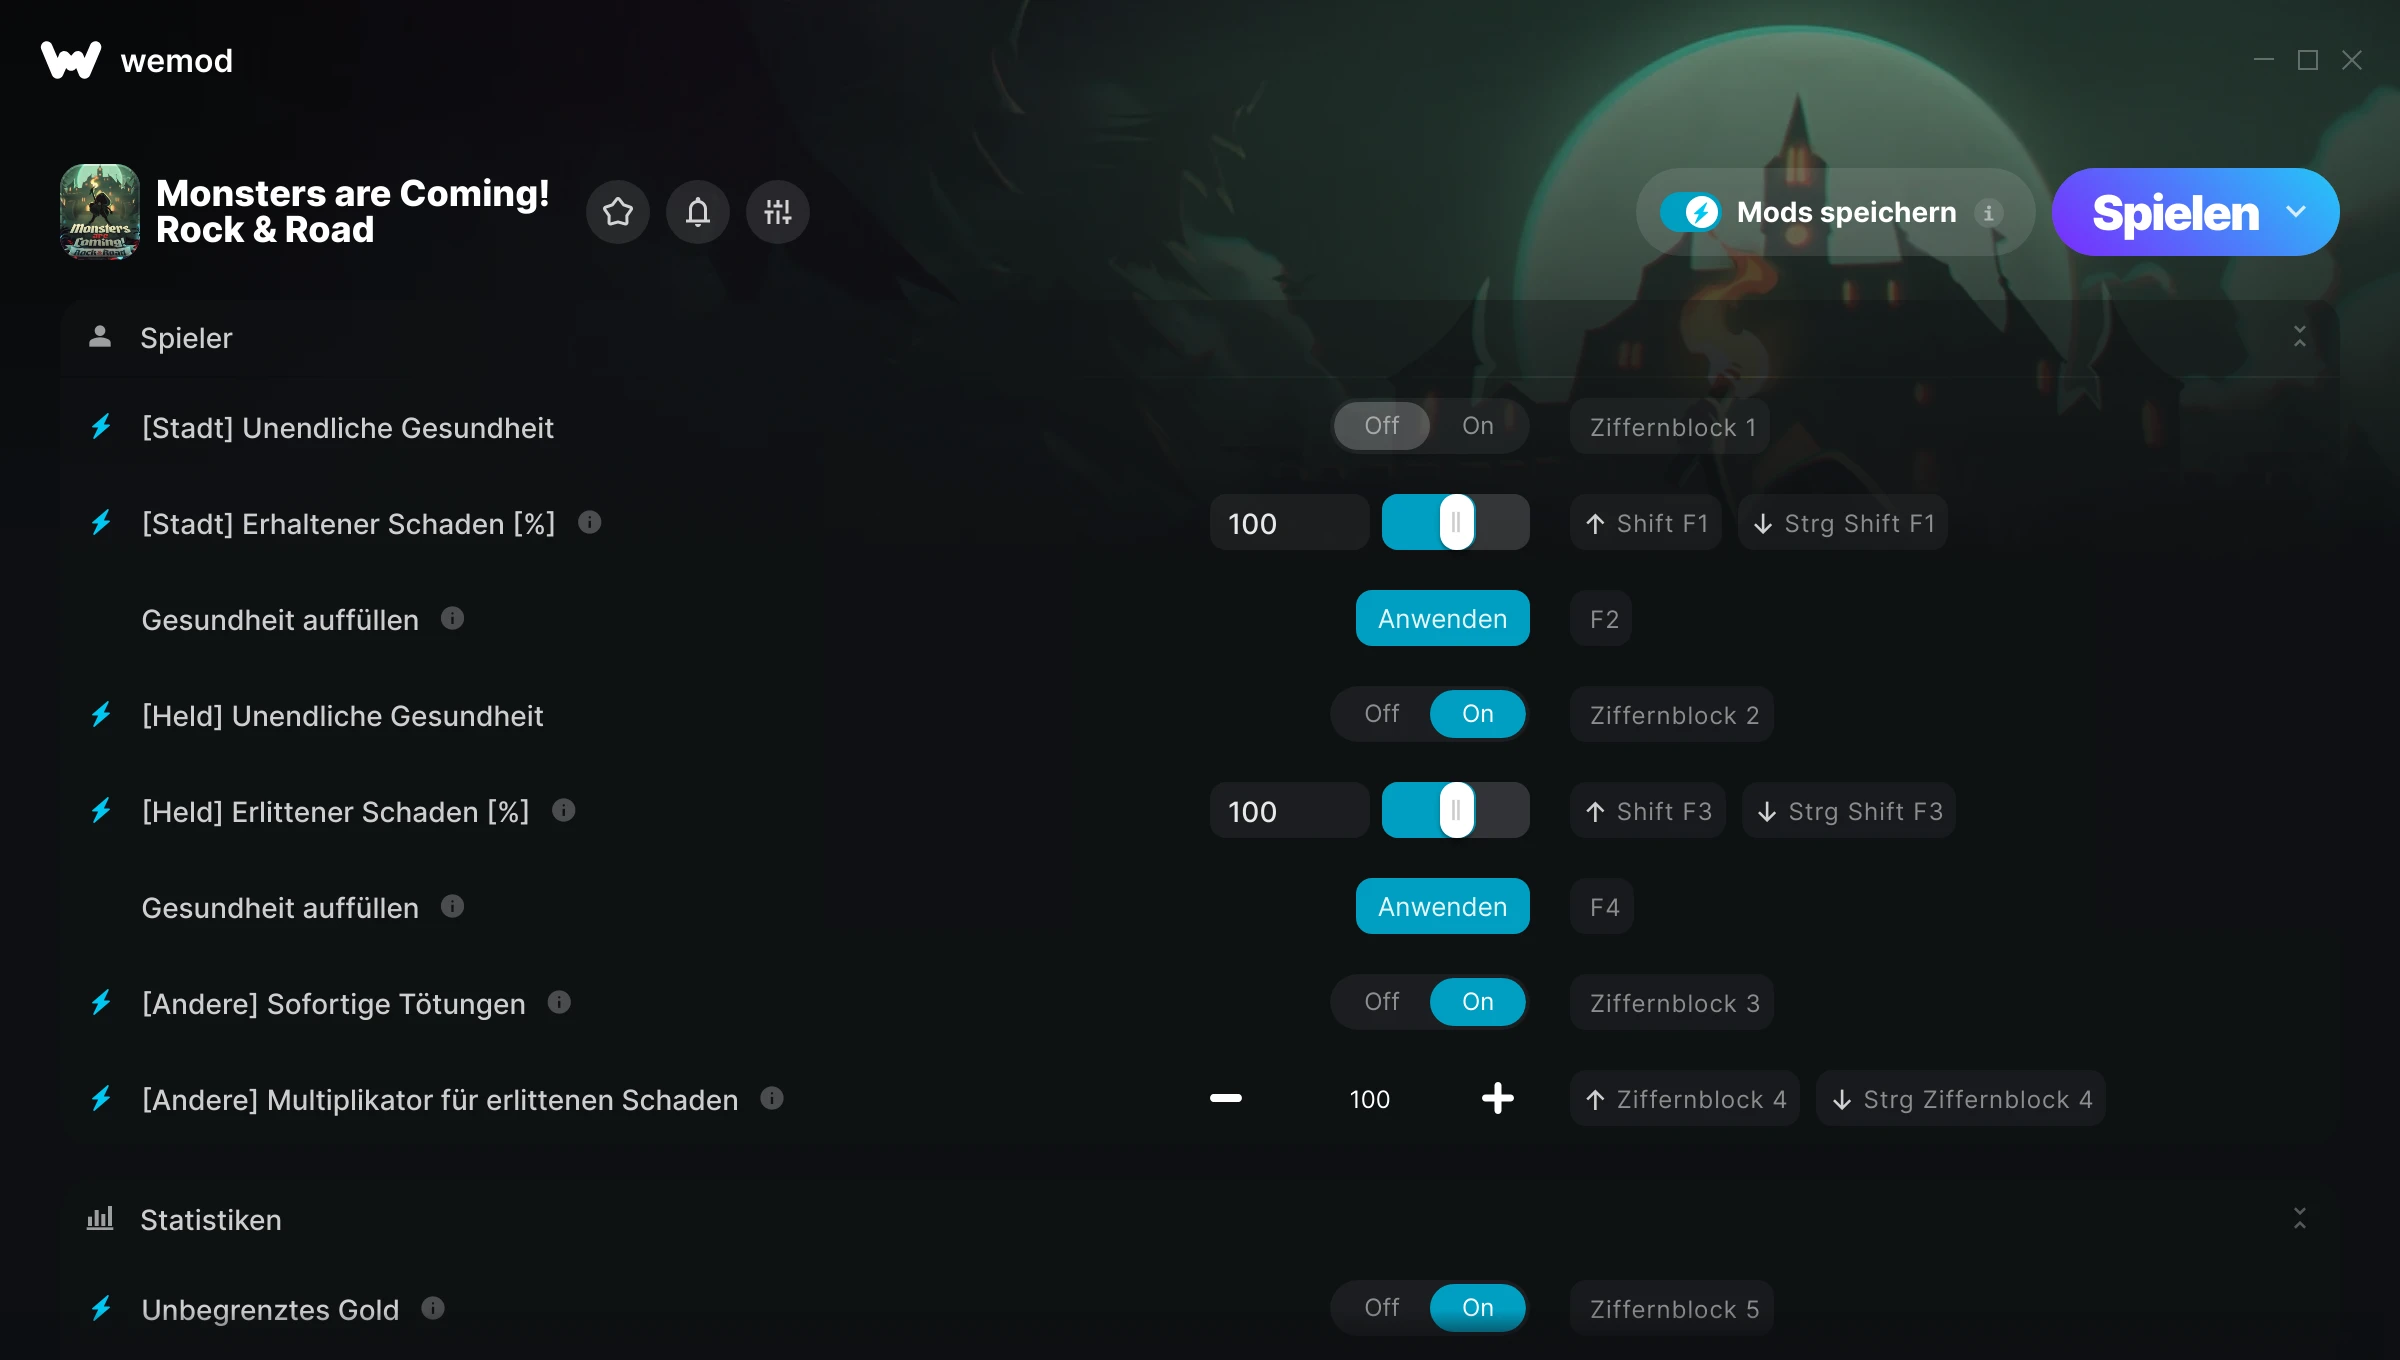Toggle the Mods speichern switch
This screenshot has height=1360, width=2400.
[x=1690, y=212]
